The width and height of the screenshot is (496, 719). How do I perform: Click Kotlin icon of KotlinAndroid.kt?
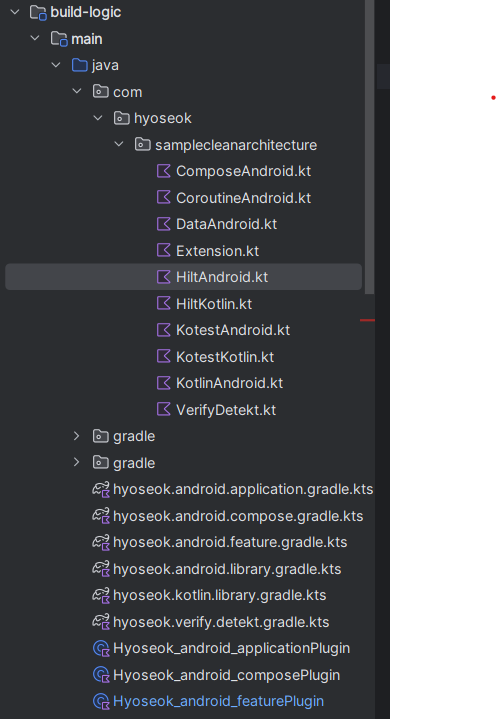tap(164, 383)
